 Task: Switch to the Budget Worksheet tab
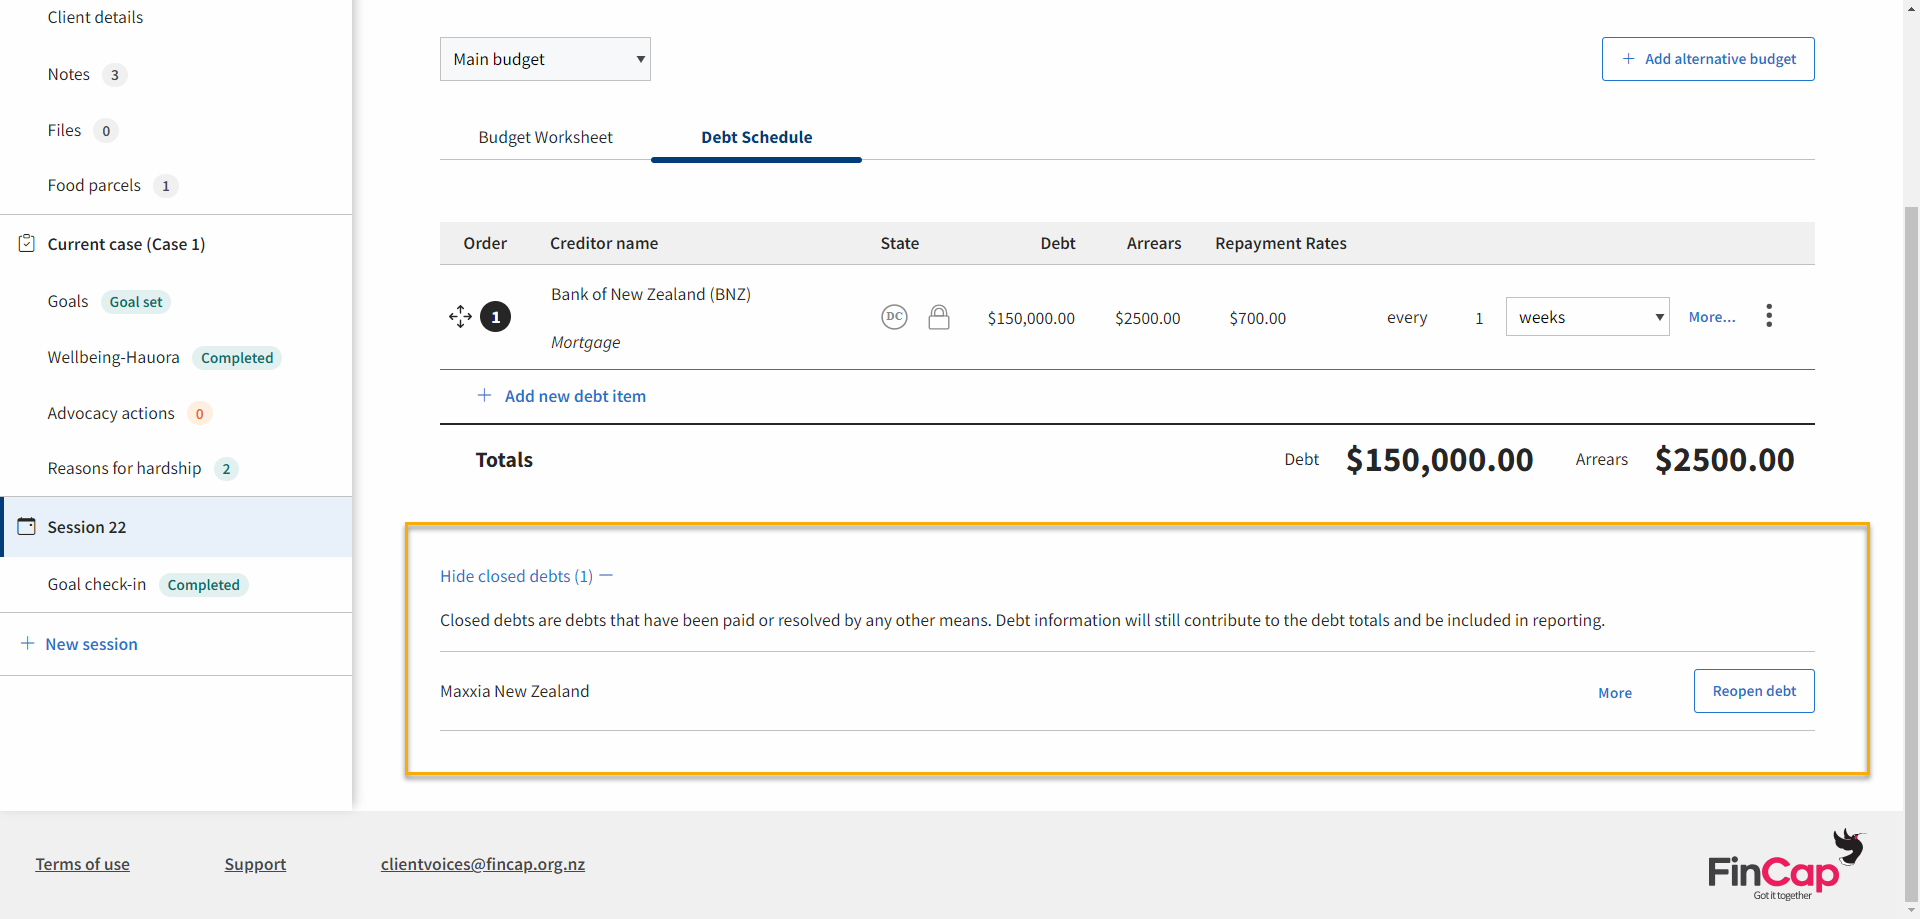click(x=545, y=137)
